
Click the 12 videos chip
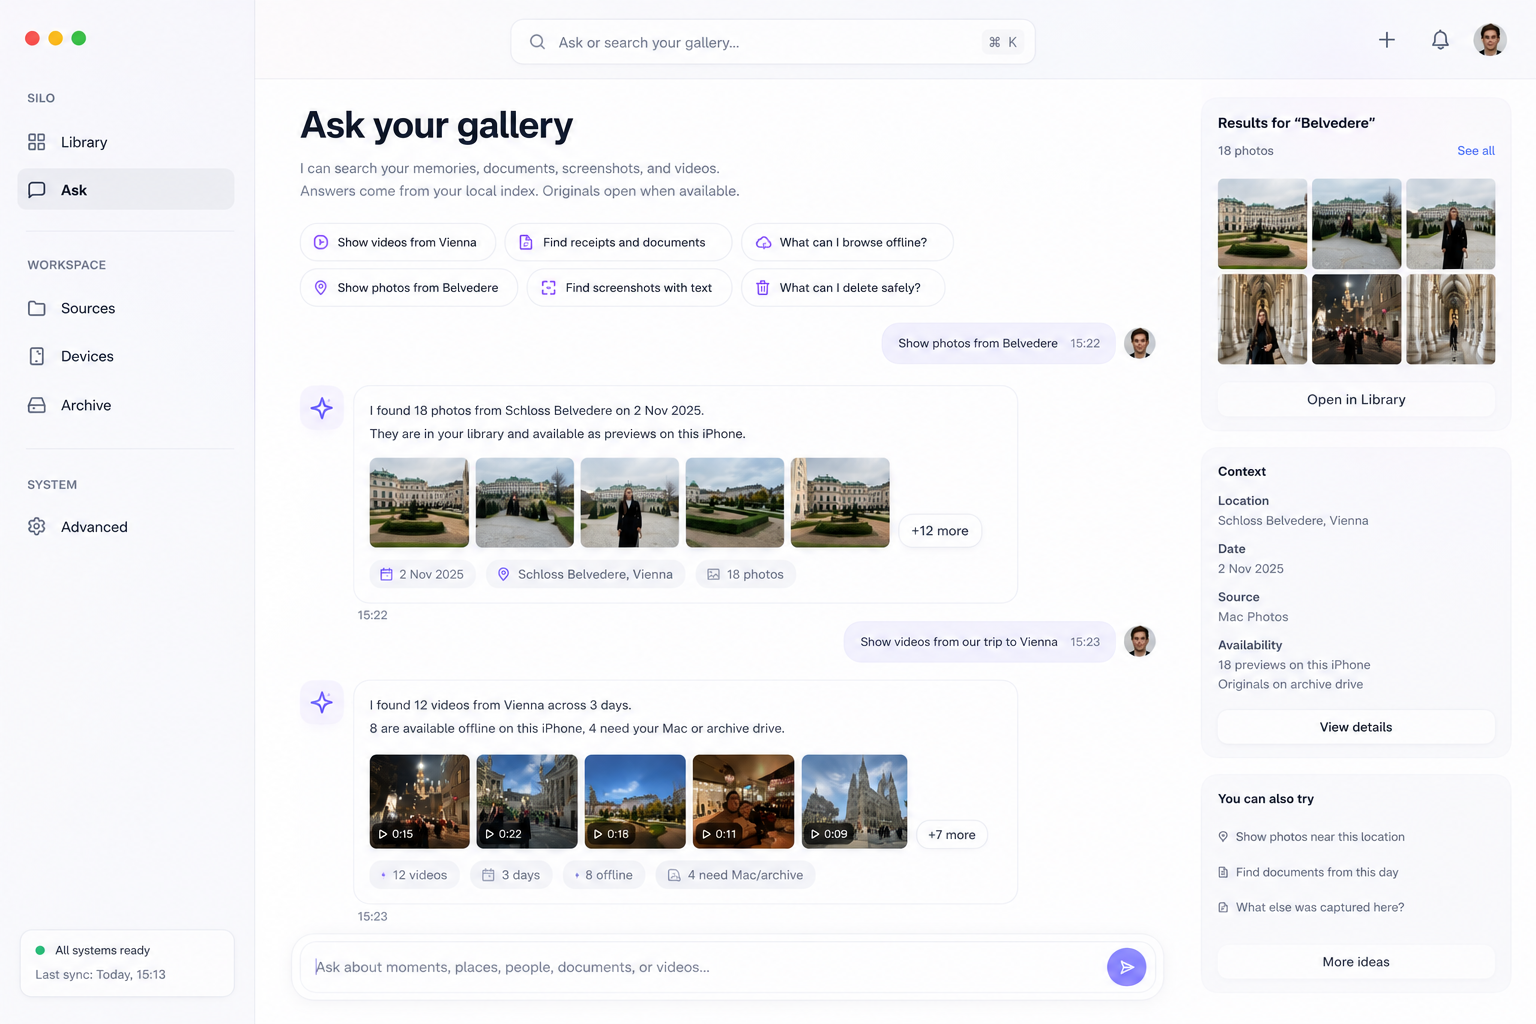coord(414,875)
